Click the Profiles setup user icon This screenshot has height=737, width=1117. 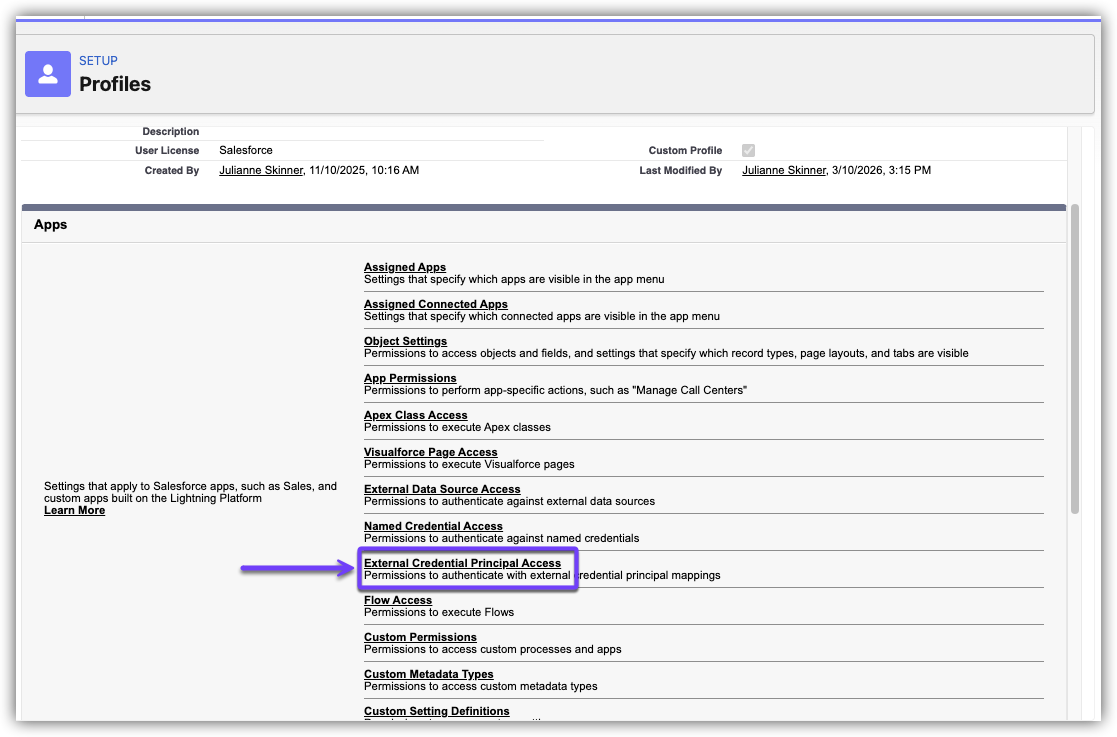click(48, 74)
